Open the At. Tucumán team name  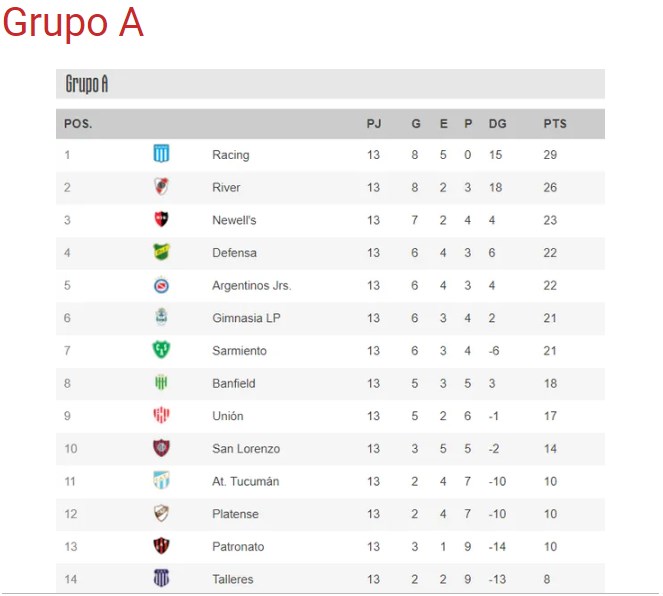[x=246, y=481]
